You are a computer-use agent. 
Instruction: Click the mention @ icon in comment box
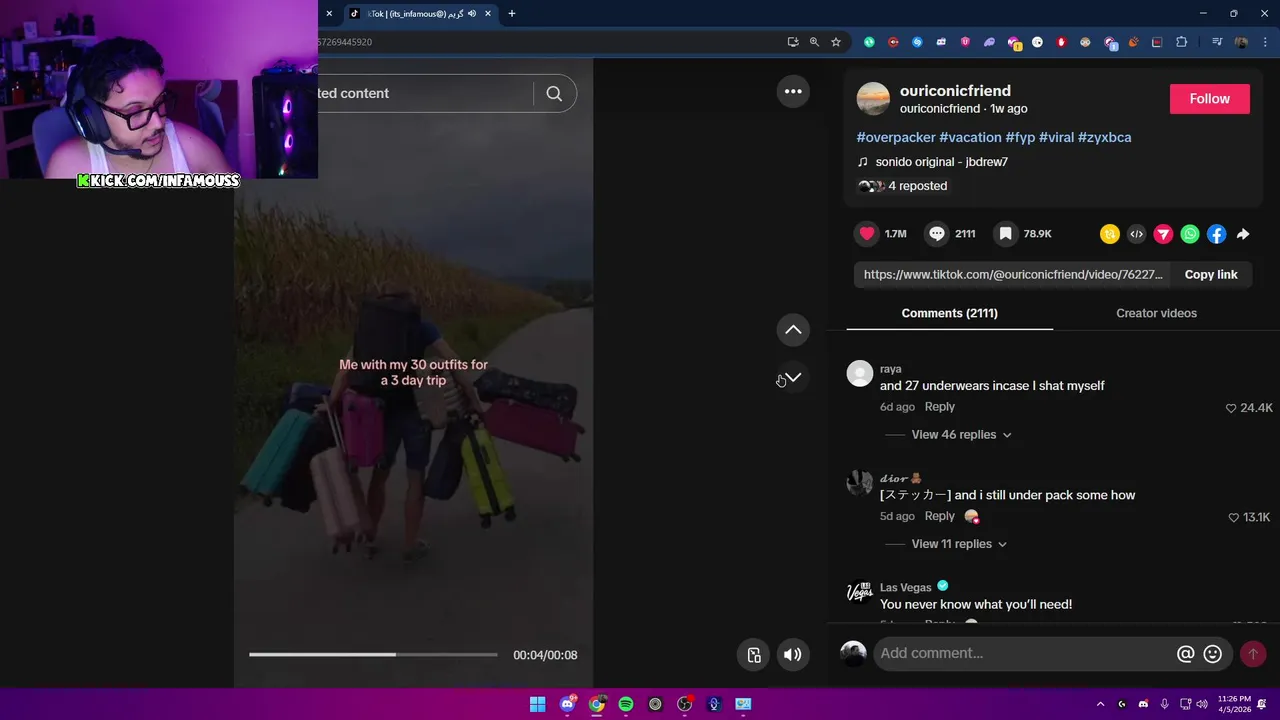pos(1185,654)
